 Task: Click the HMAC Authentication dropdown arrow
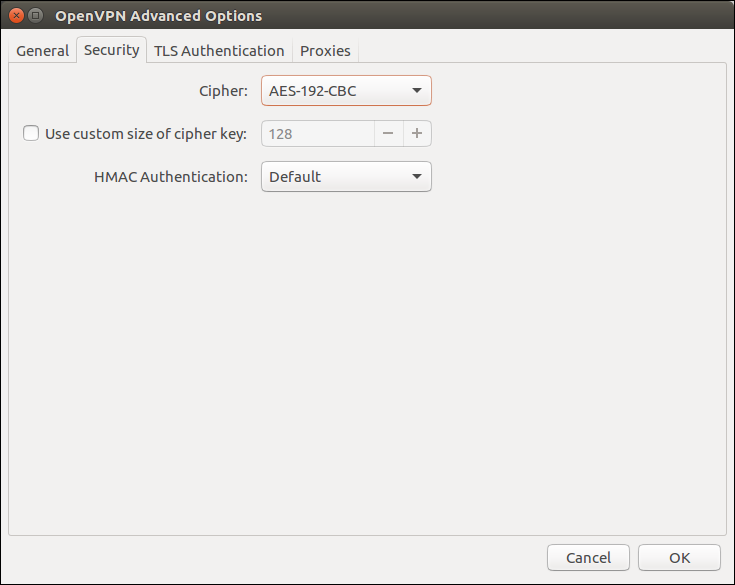point(417,177)
